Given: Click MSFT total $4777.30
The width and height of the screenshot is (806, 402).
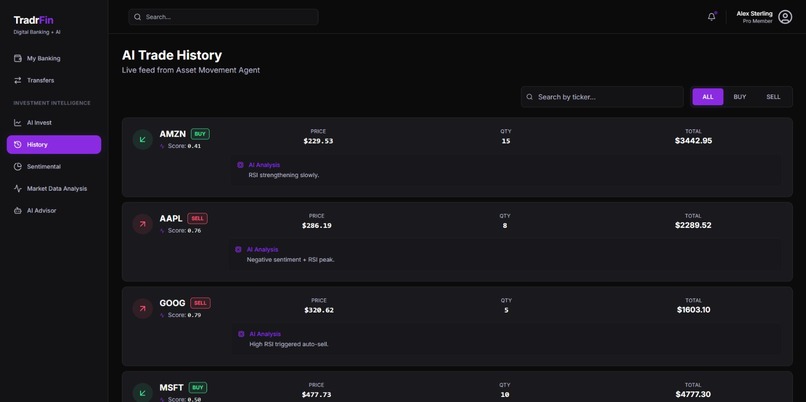Looking at the screenshot, I should (693, 394).
